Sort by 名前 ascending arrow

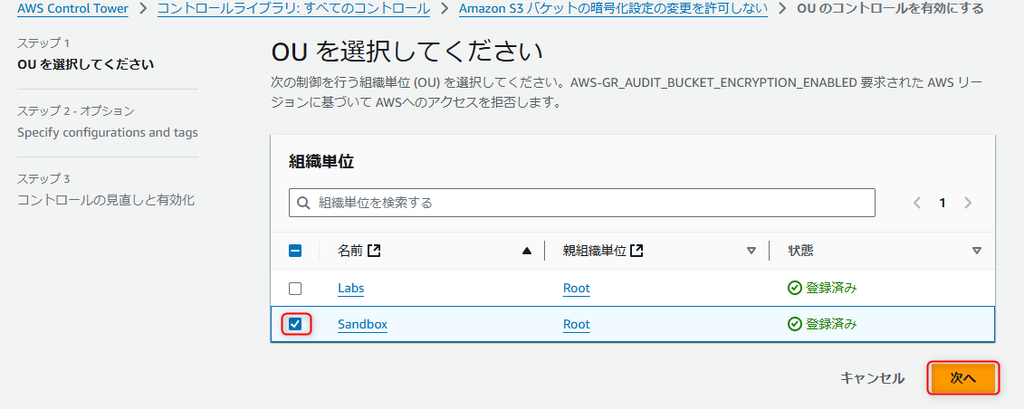(527, 251)
